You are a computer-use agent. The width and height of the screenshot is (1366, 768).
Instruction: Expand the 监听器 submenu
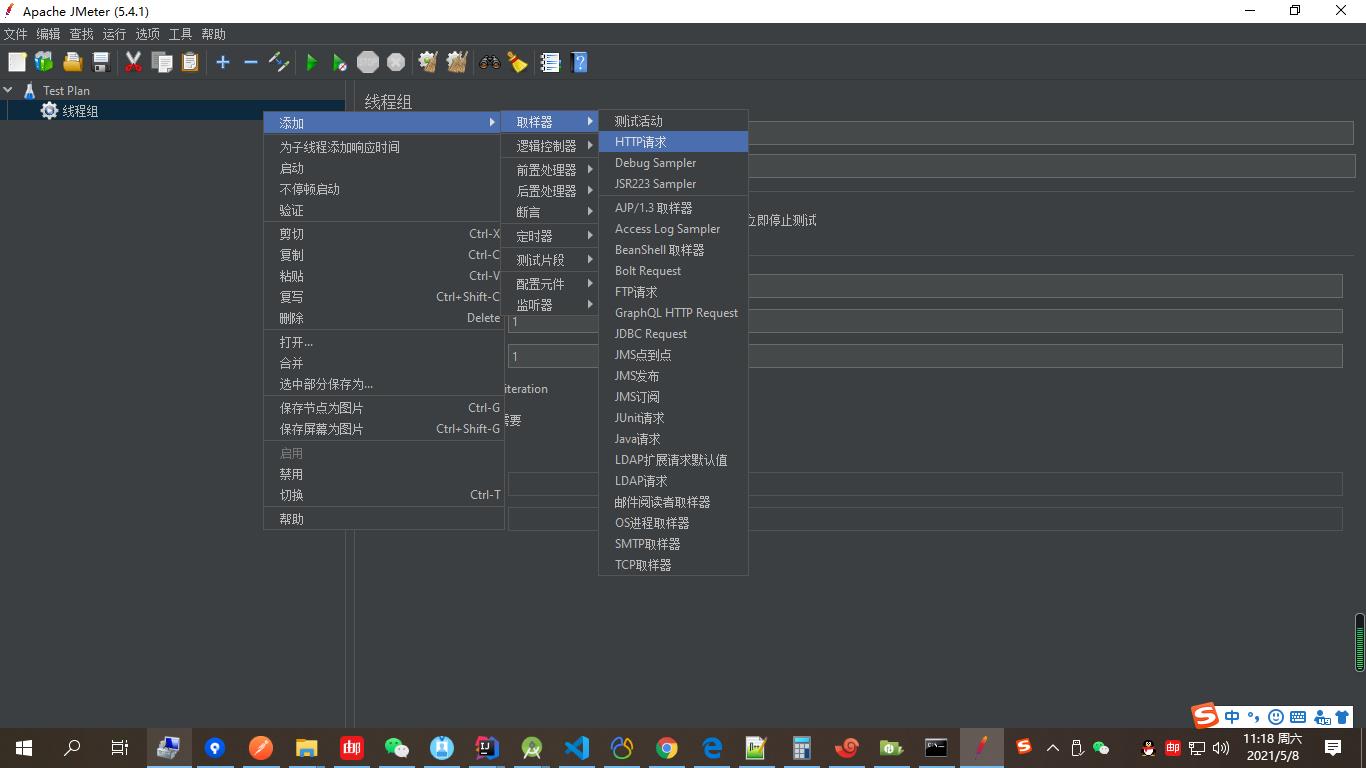click(550, 305)
